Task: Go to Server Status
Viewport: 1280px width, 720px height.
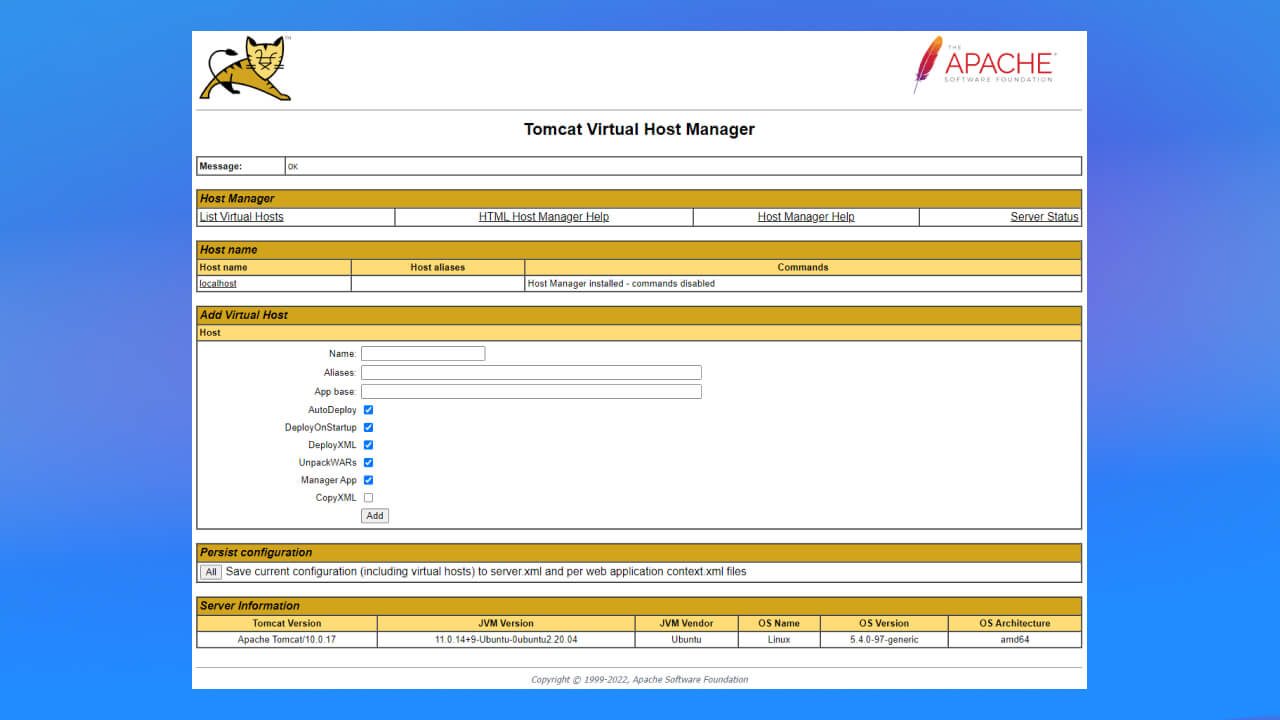Action: (x=1044, y=217)
